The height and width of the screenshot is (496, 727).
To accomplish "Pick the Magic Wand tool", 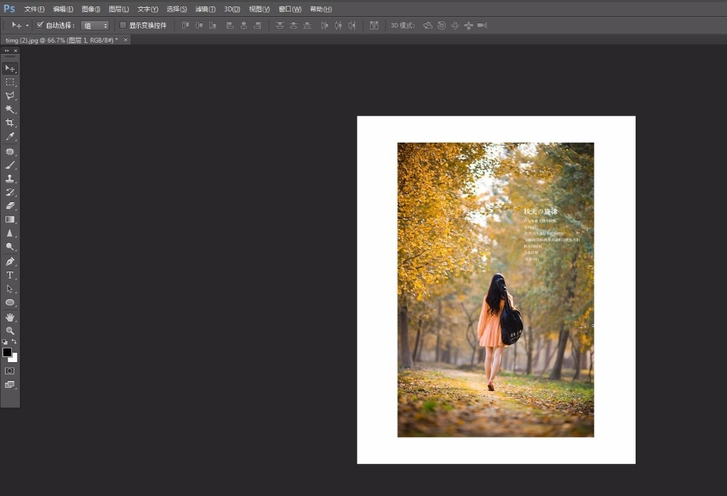I will (x=10, y=109).
